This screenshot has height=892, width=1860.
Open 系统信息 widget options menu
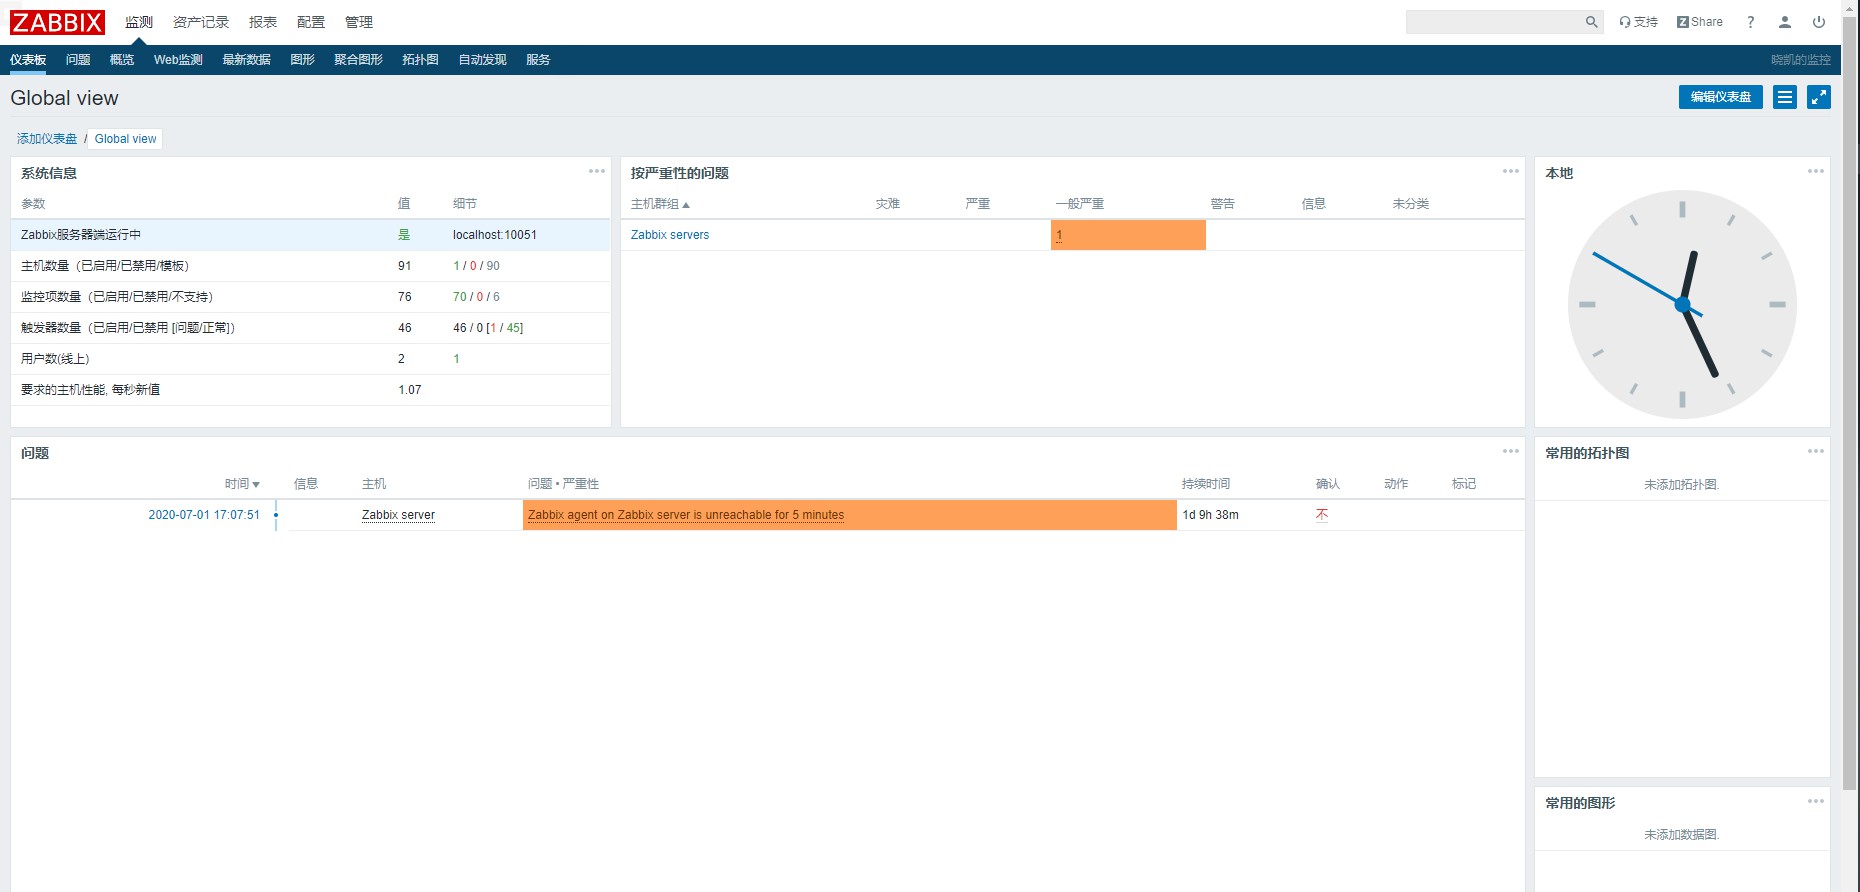pos(597,171)
